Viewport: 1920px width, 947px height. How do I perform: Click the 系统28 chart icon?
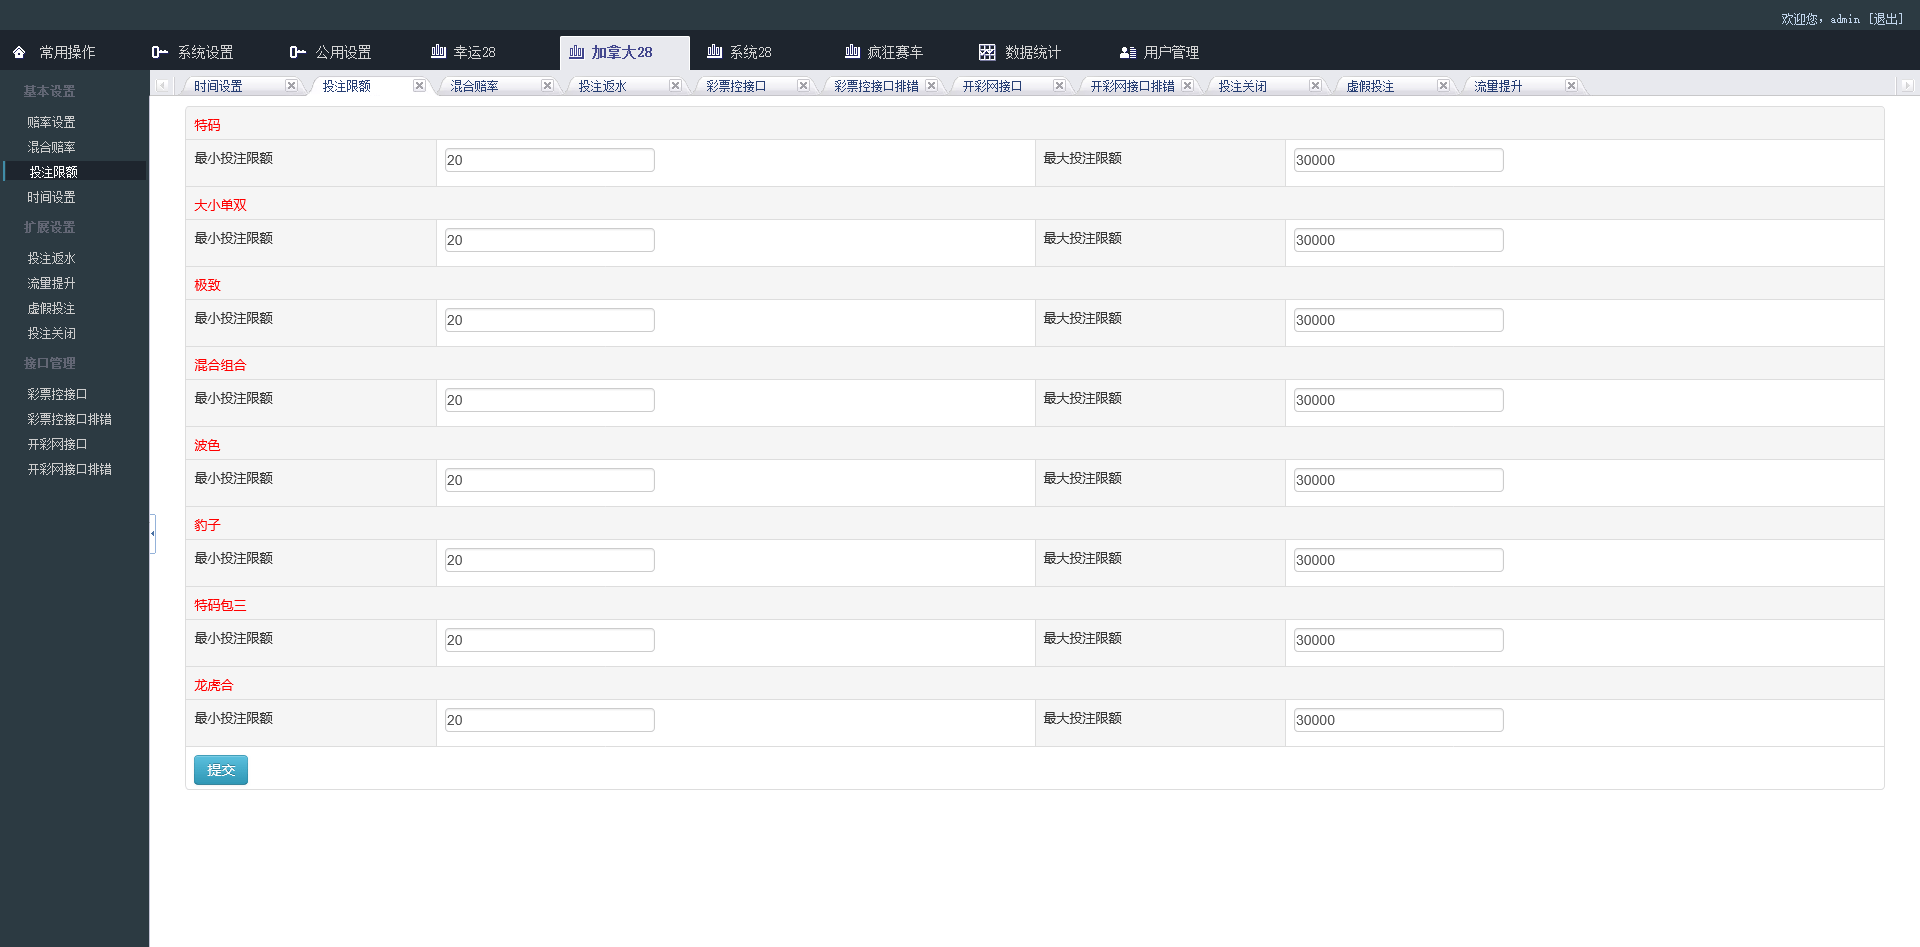click(x=713, y=51)
